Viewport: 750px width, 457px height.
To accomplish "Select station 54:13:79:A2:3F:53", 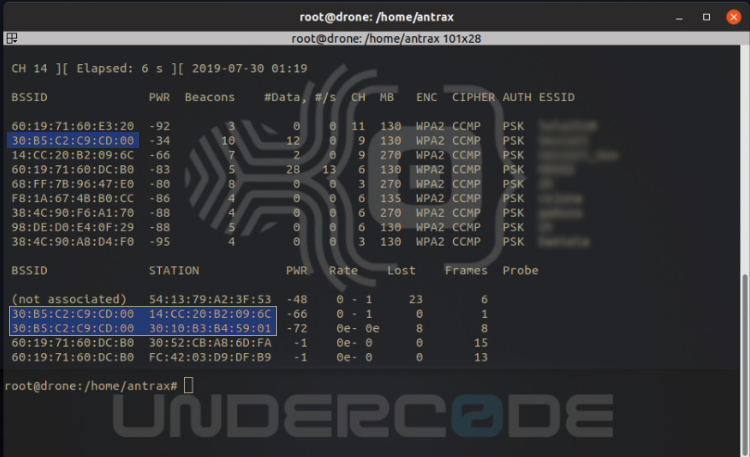I will point(210,300).
